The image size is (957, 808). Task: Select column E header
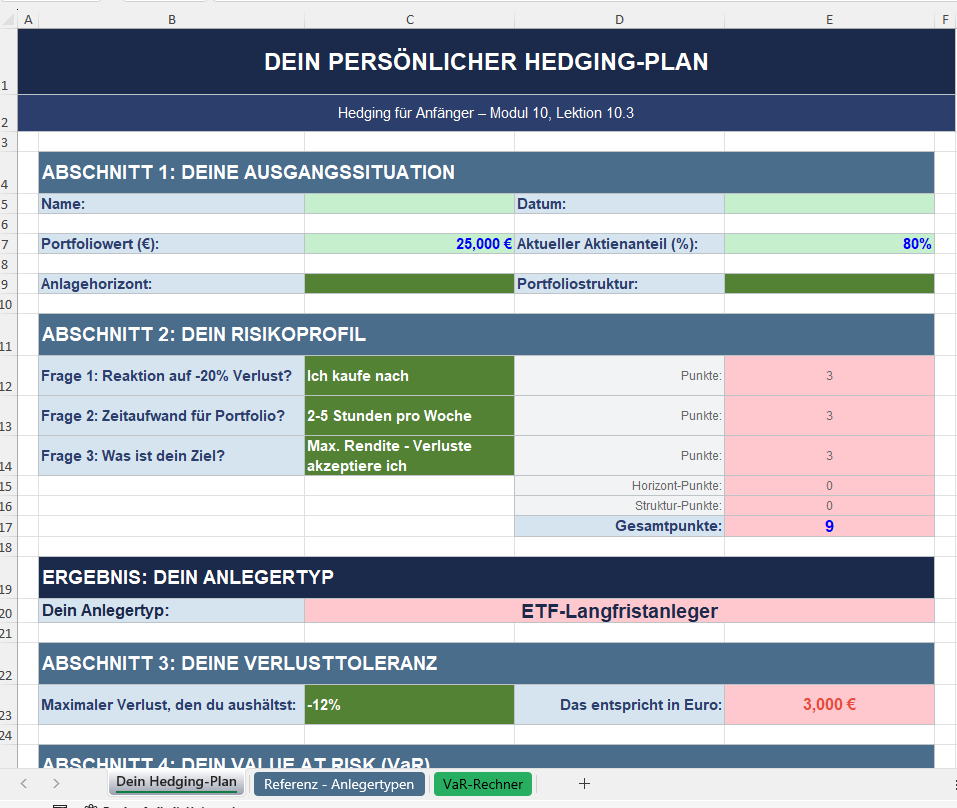(x=829, y=20)
